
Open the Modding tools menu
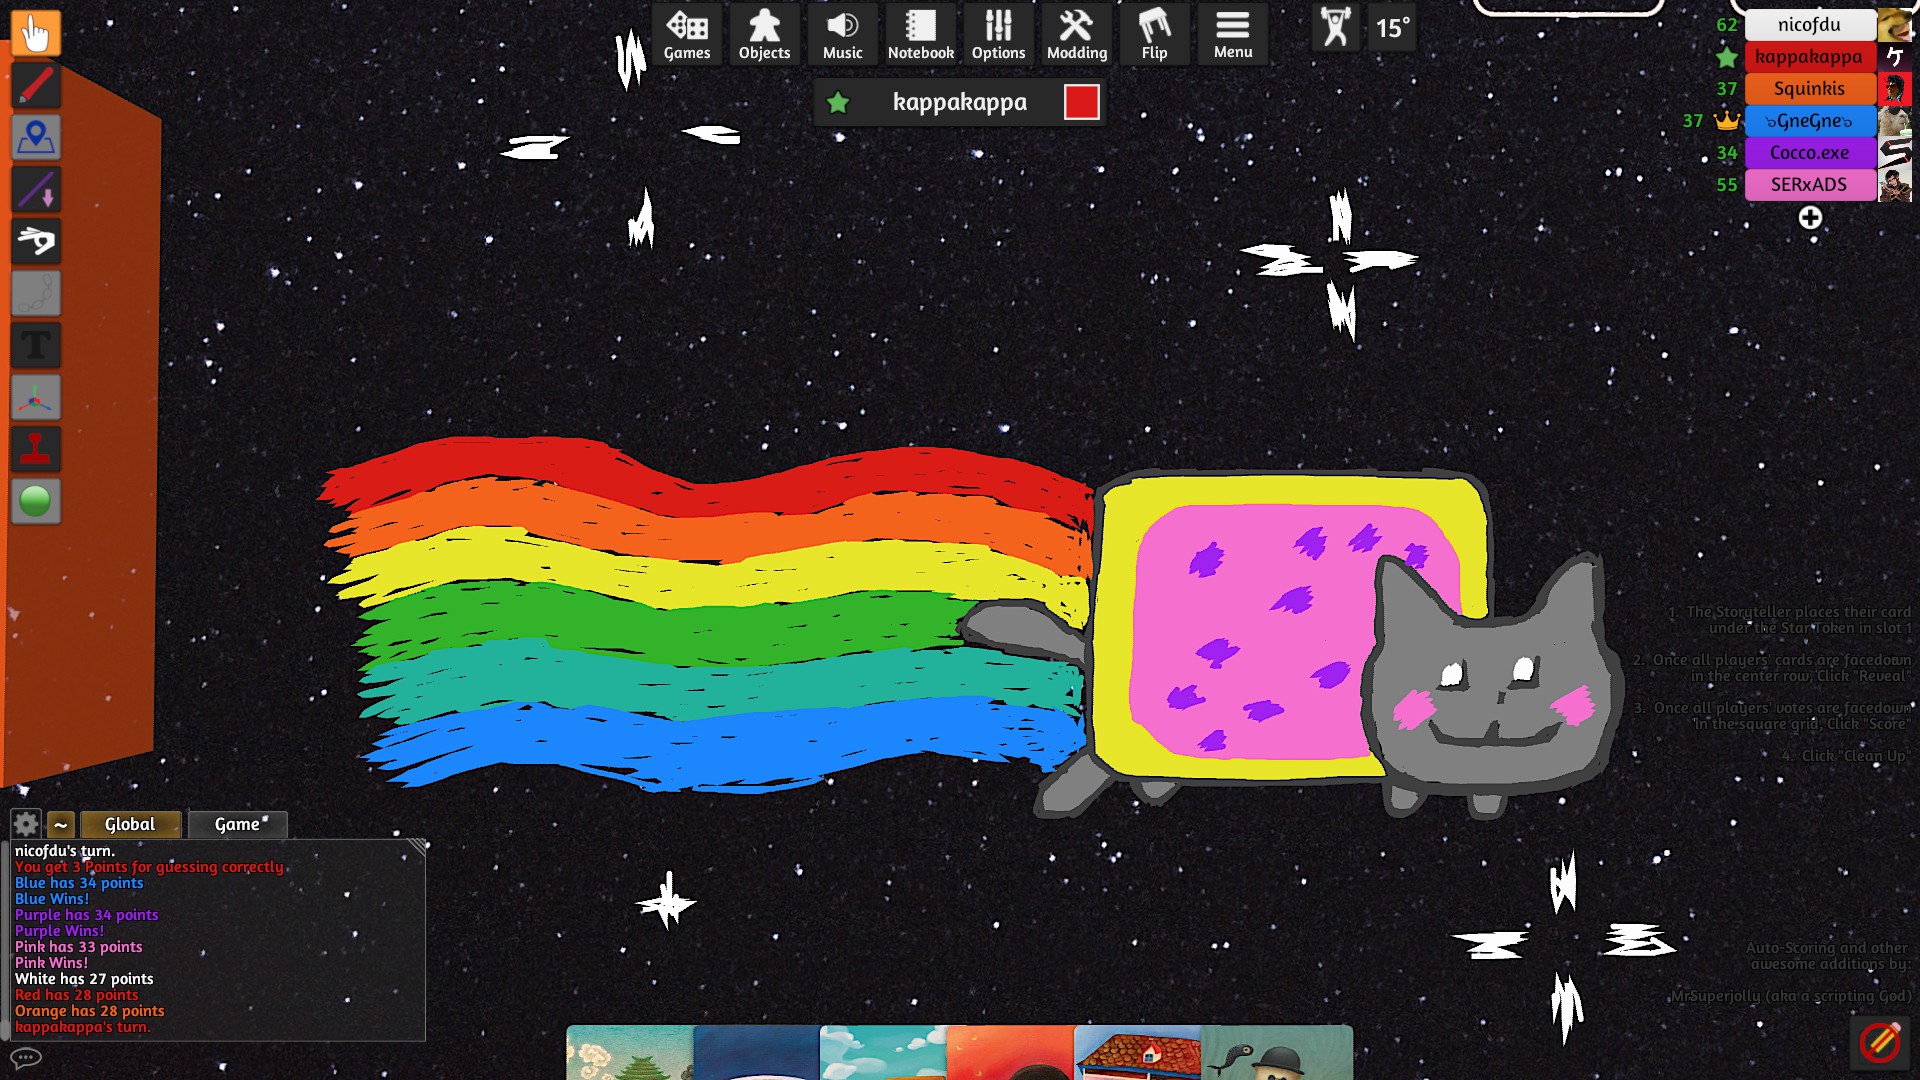pos(1076,35)
